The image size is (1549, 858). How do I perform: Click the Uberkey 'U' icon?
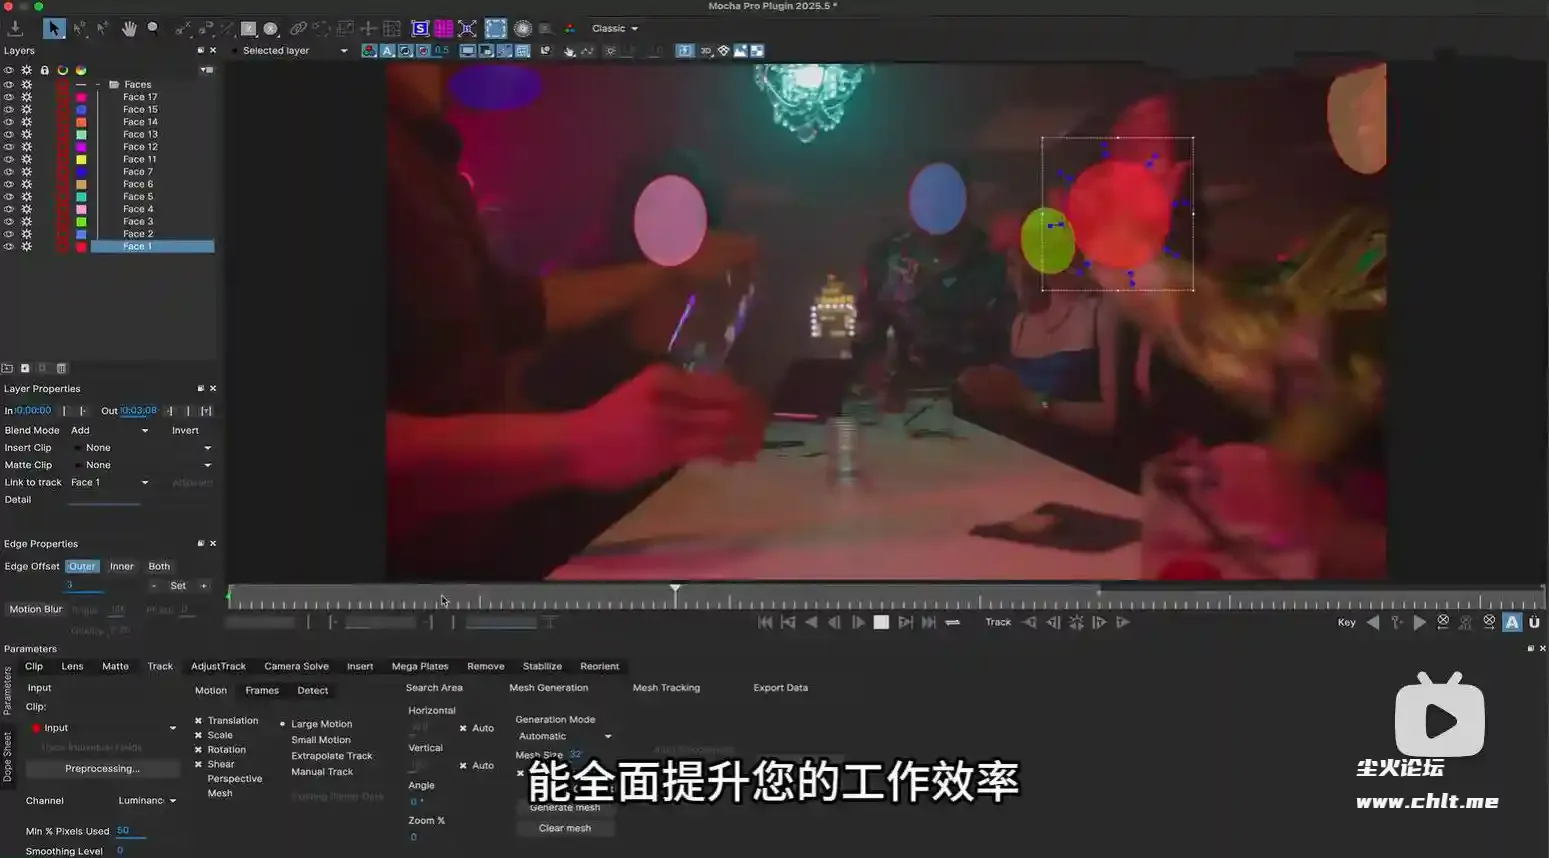point(1534,622)
